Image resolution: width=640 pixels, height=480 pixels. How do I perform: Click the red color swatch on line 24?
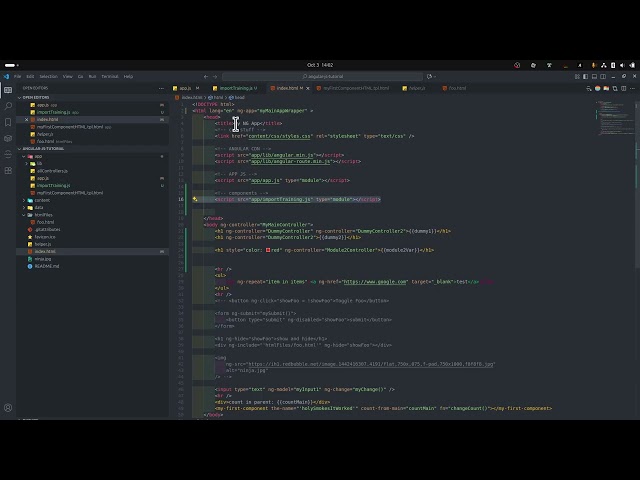pos(268,250)
